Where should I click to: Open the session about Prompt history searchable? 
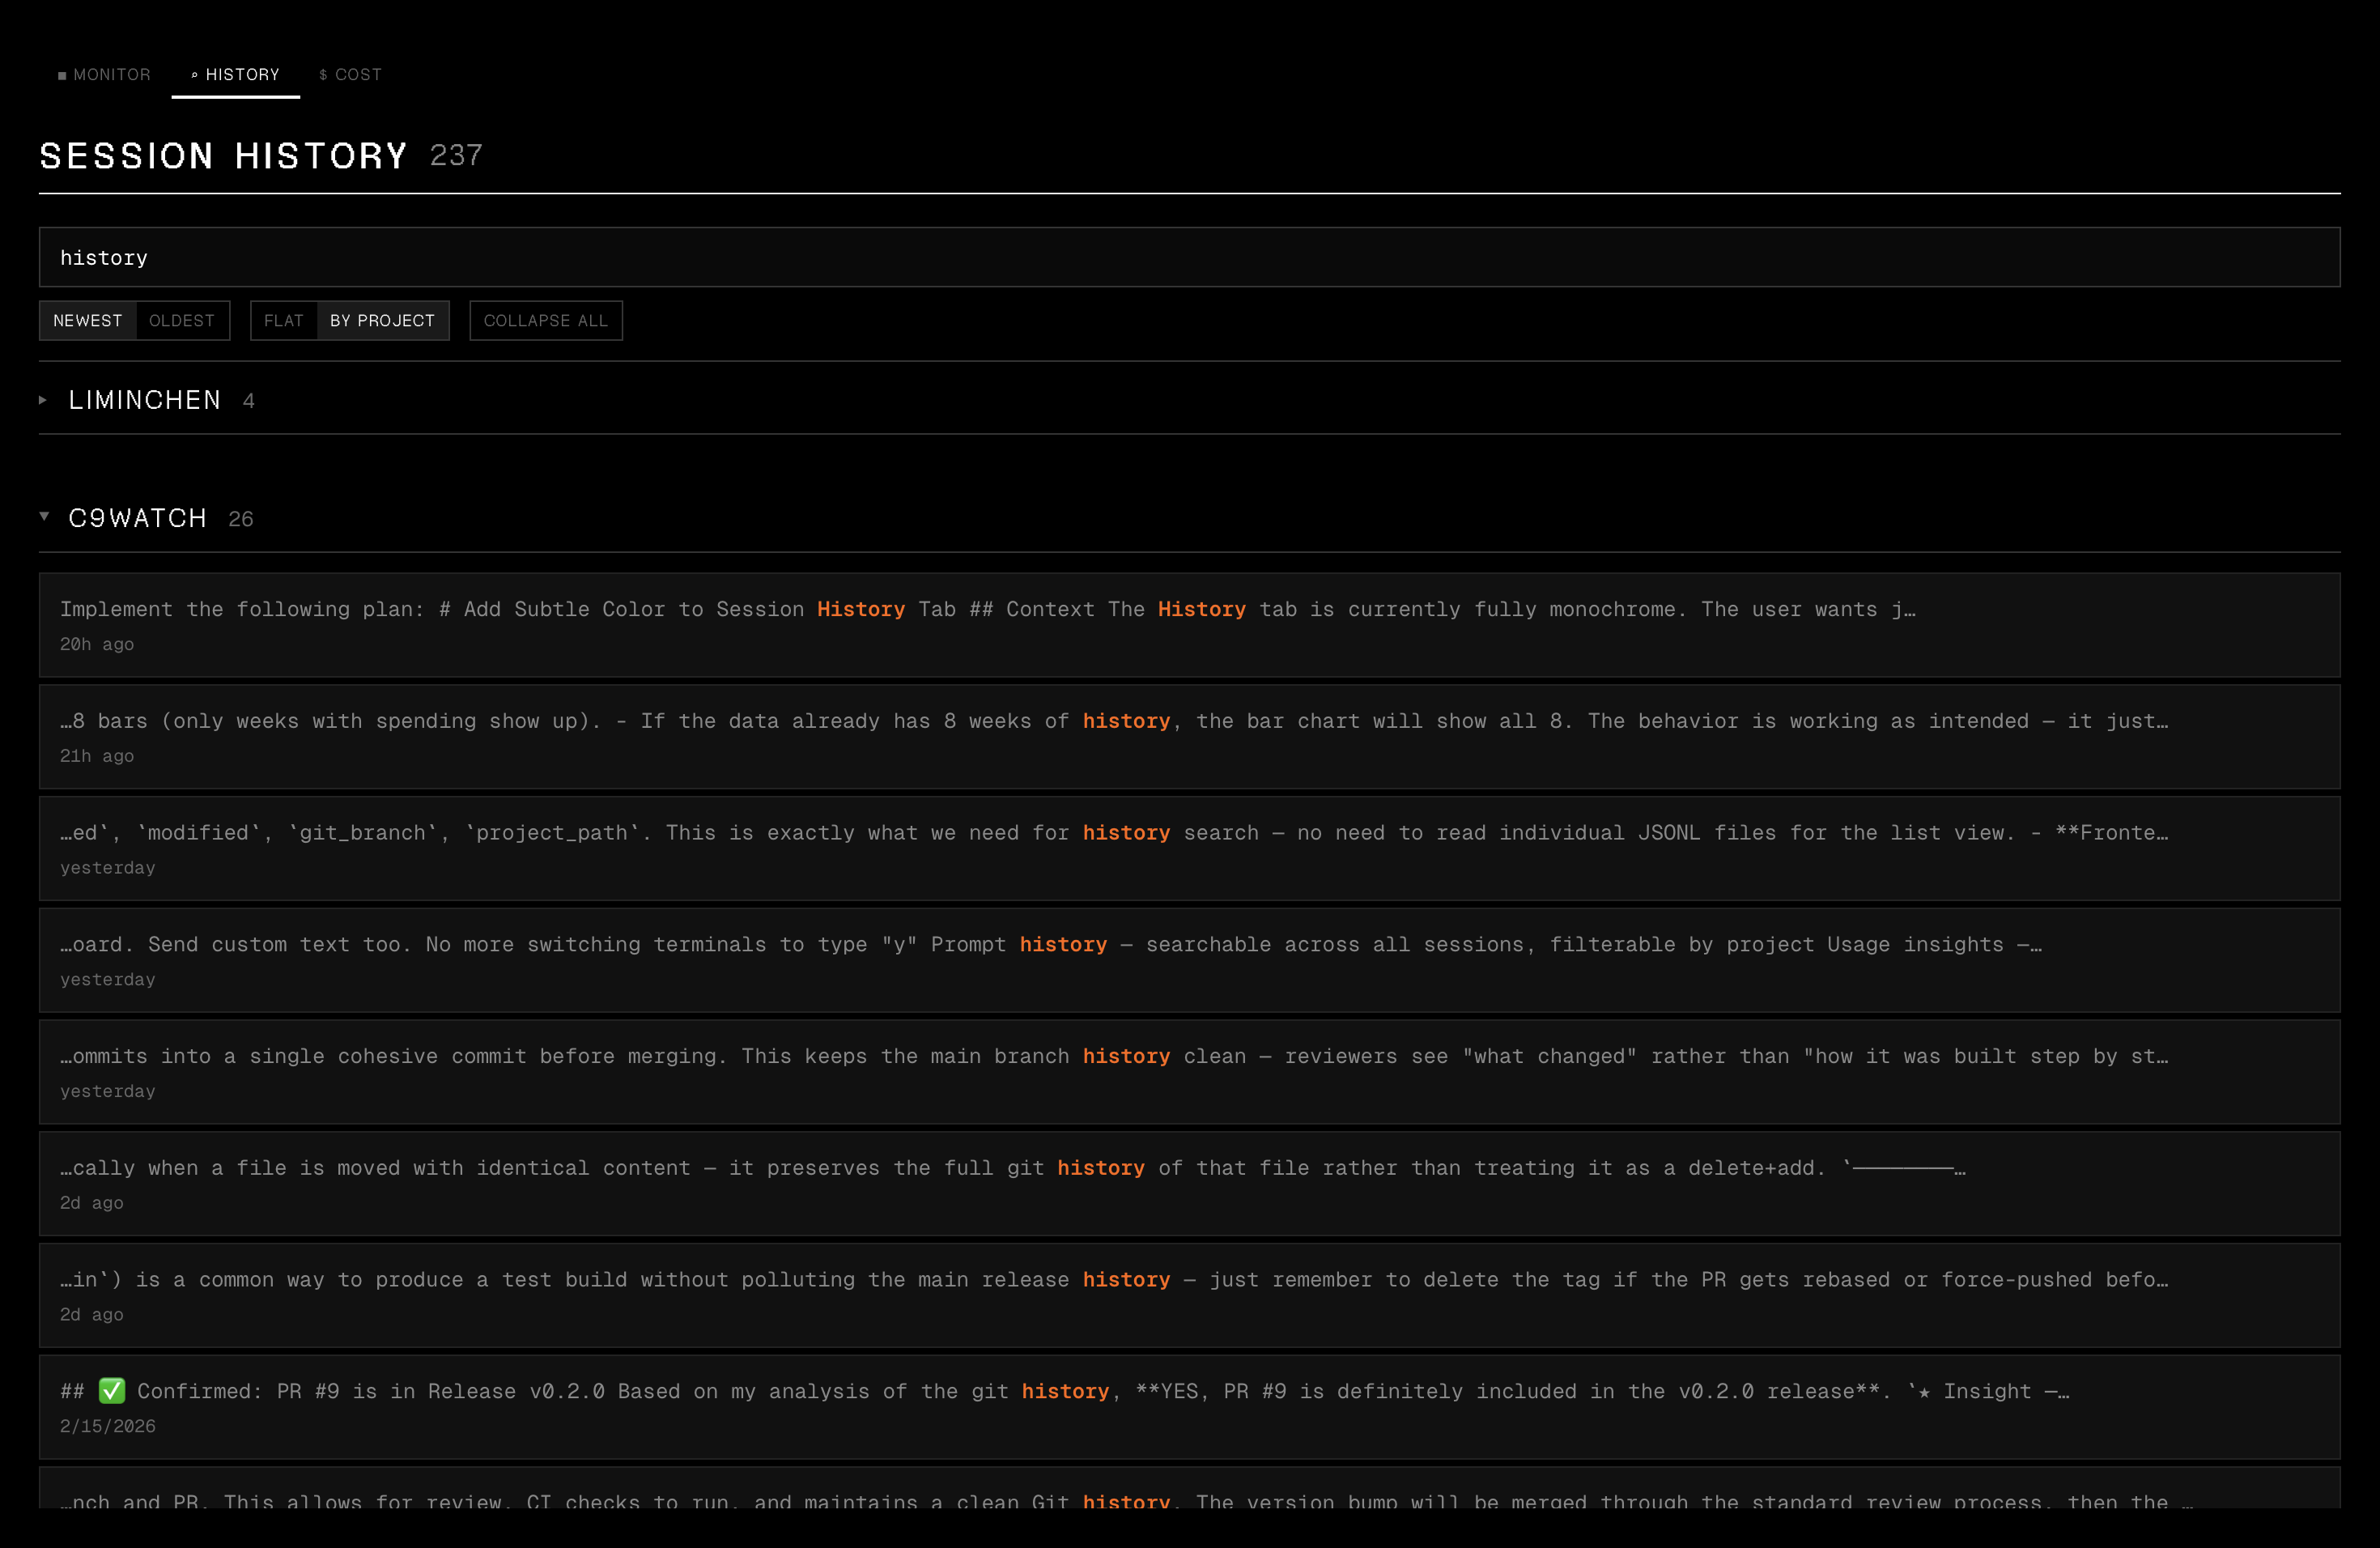pos(1188,960)
